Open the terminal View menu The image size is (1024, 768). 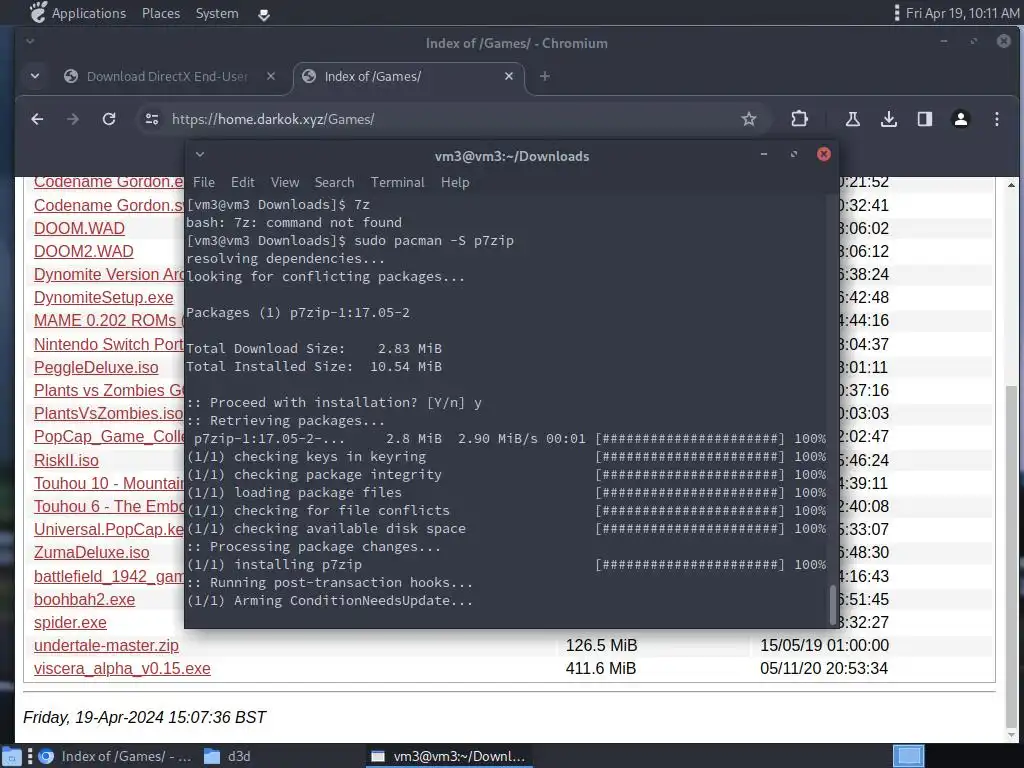pos(285,182)
